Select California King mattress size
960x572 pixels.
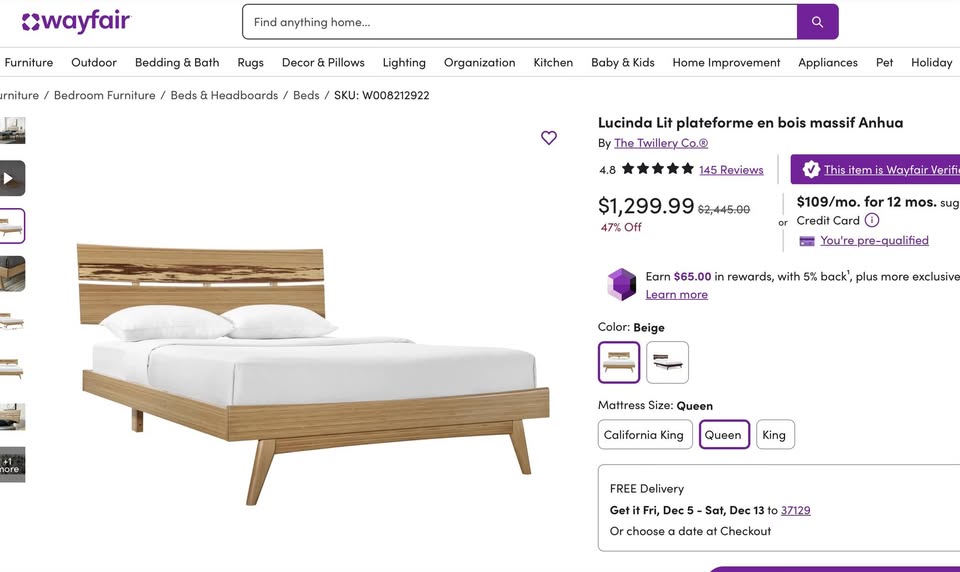[644, 435]
